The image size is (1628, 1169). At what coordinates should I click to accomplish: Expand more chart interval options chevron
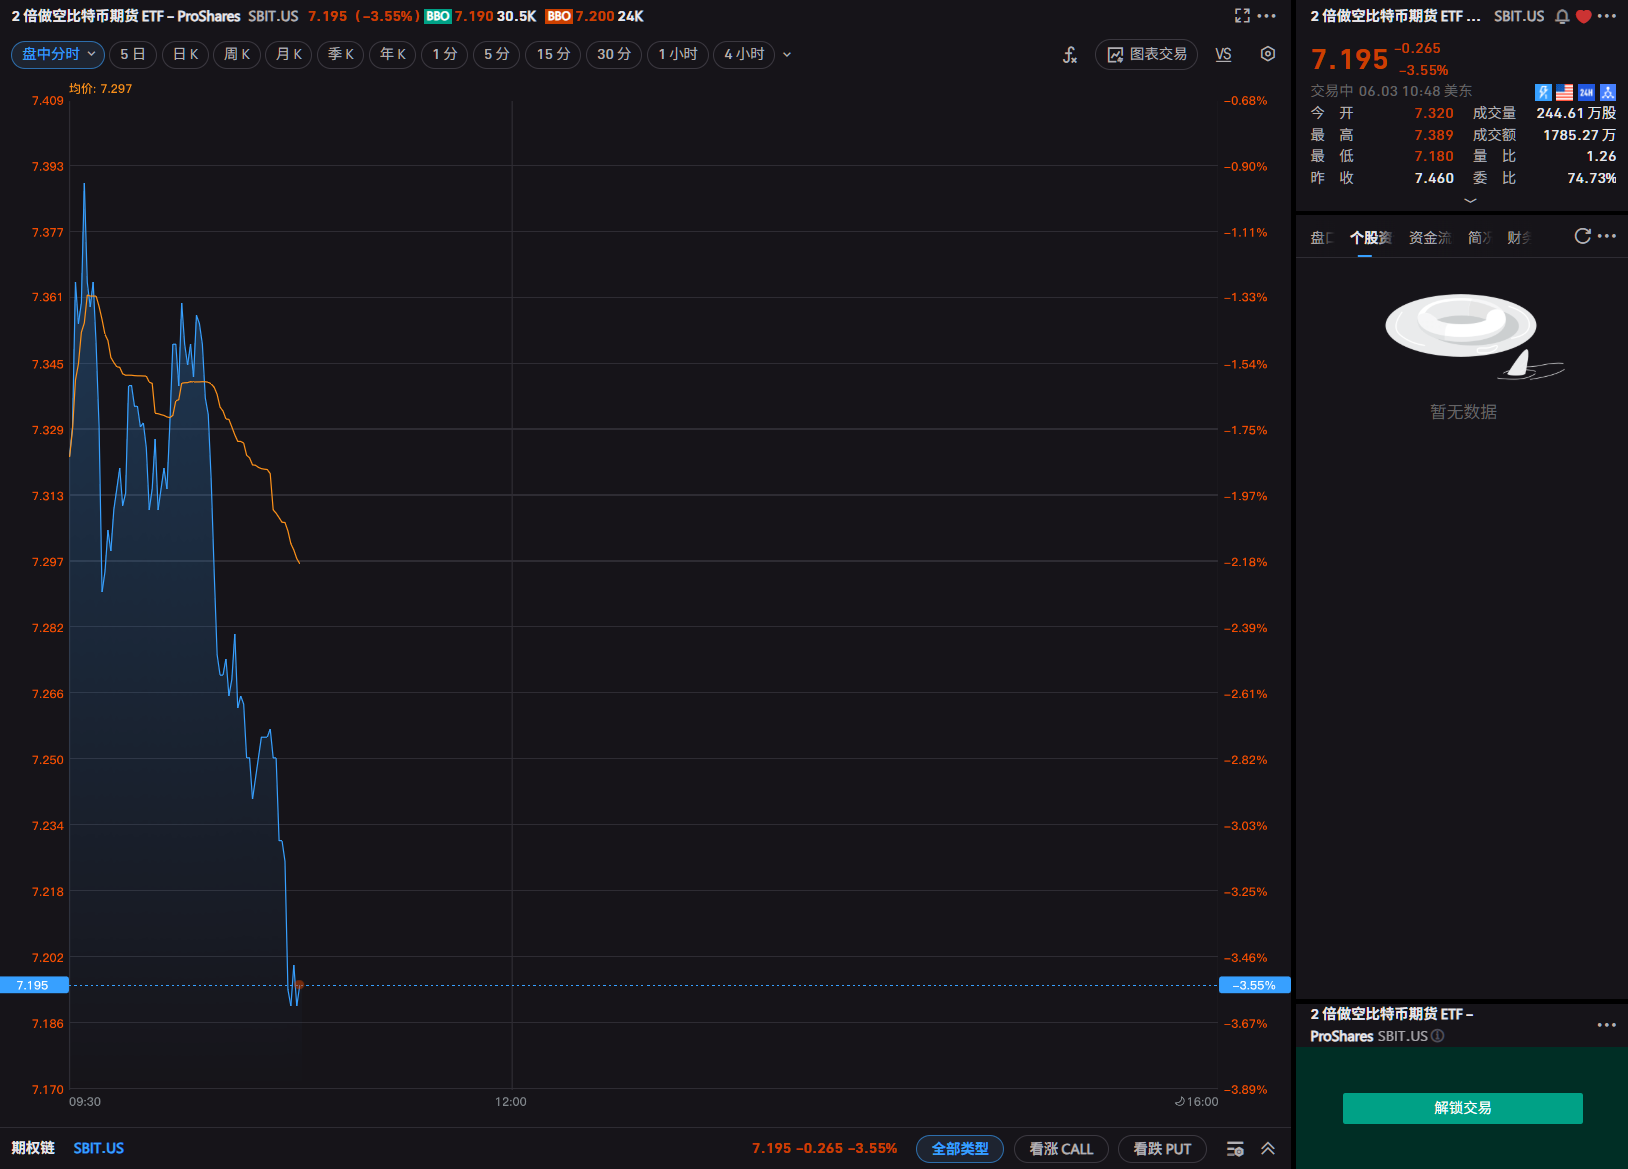[787, 55]
